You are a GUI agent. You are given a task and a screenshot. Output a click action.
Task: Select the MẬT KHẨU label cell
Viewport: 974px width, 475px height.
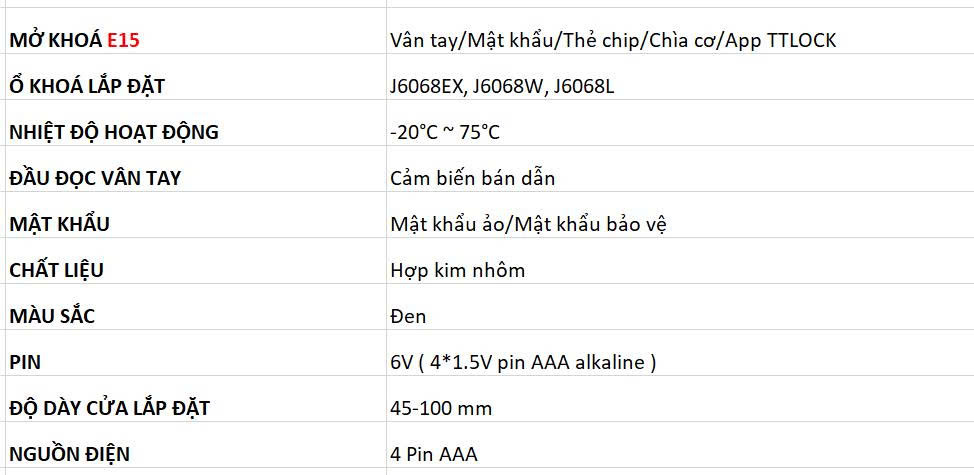(60, 224)
